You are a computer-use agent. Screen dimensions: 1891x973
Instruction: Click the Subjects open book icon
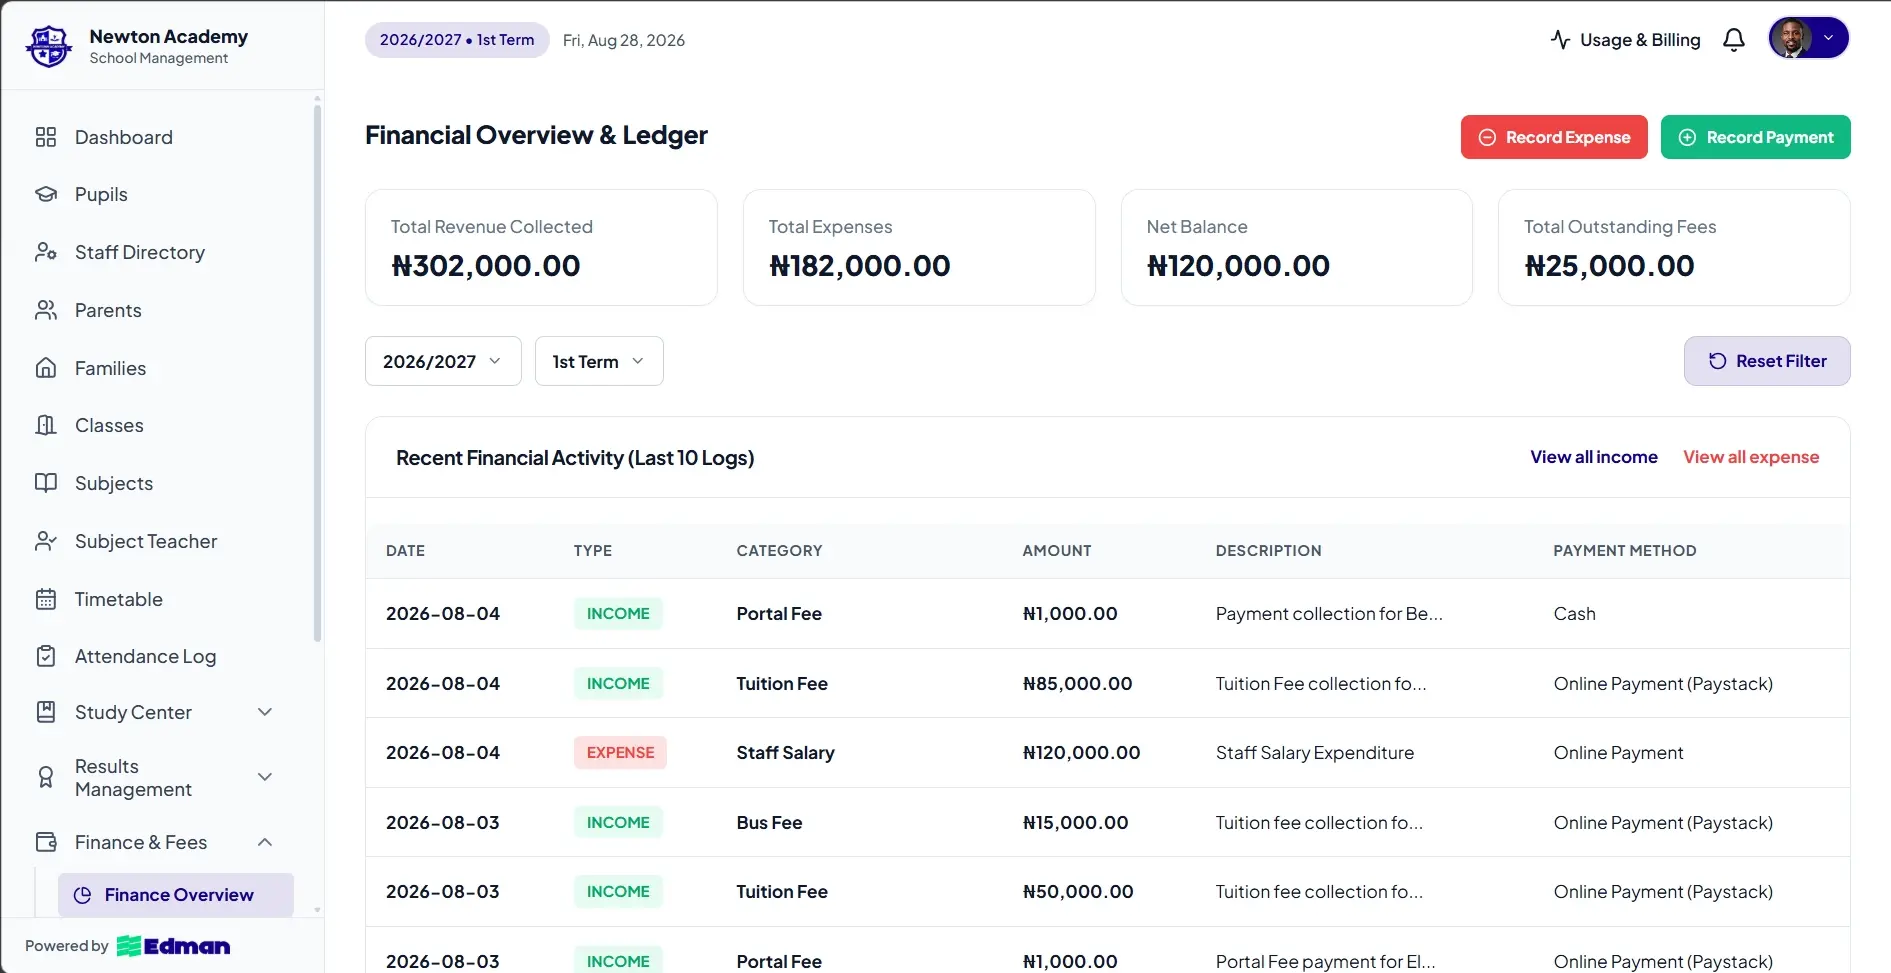pyautogui.click(x=46, y=483)
